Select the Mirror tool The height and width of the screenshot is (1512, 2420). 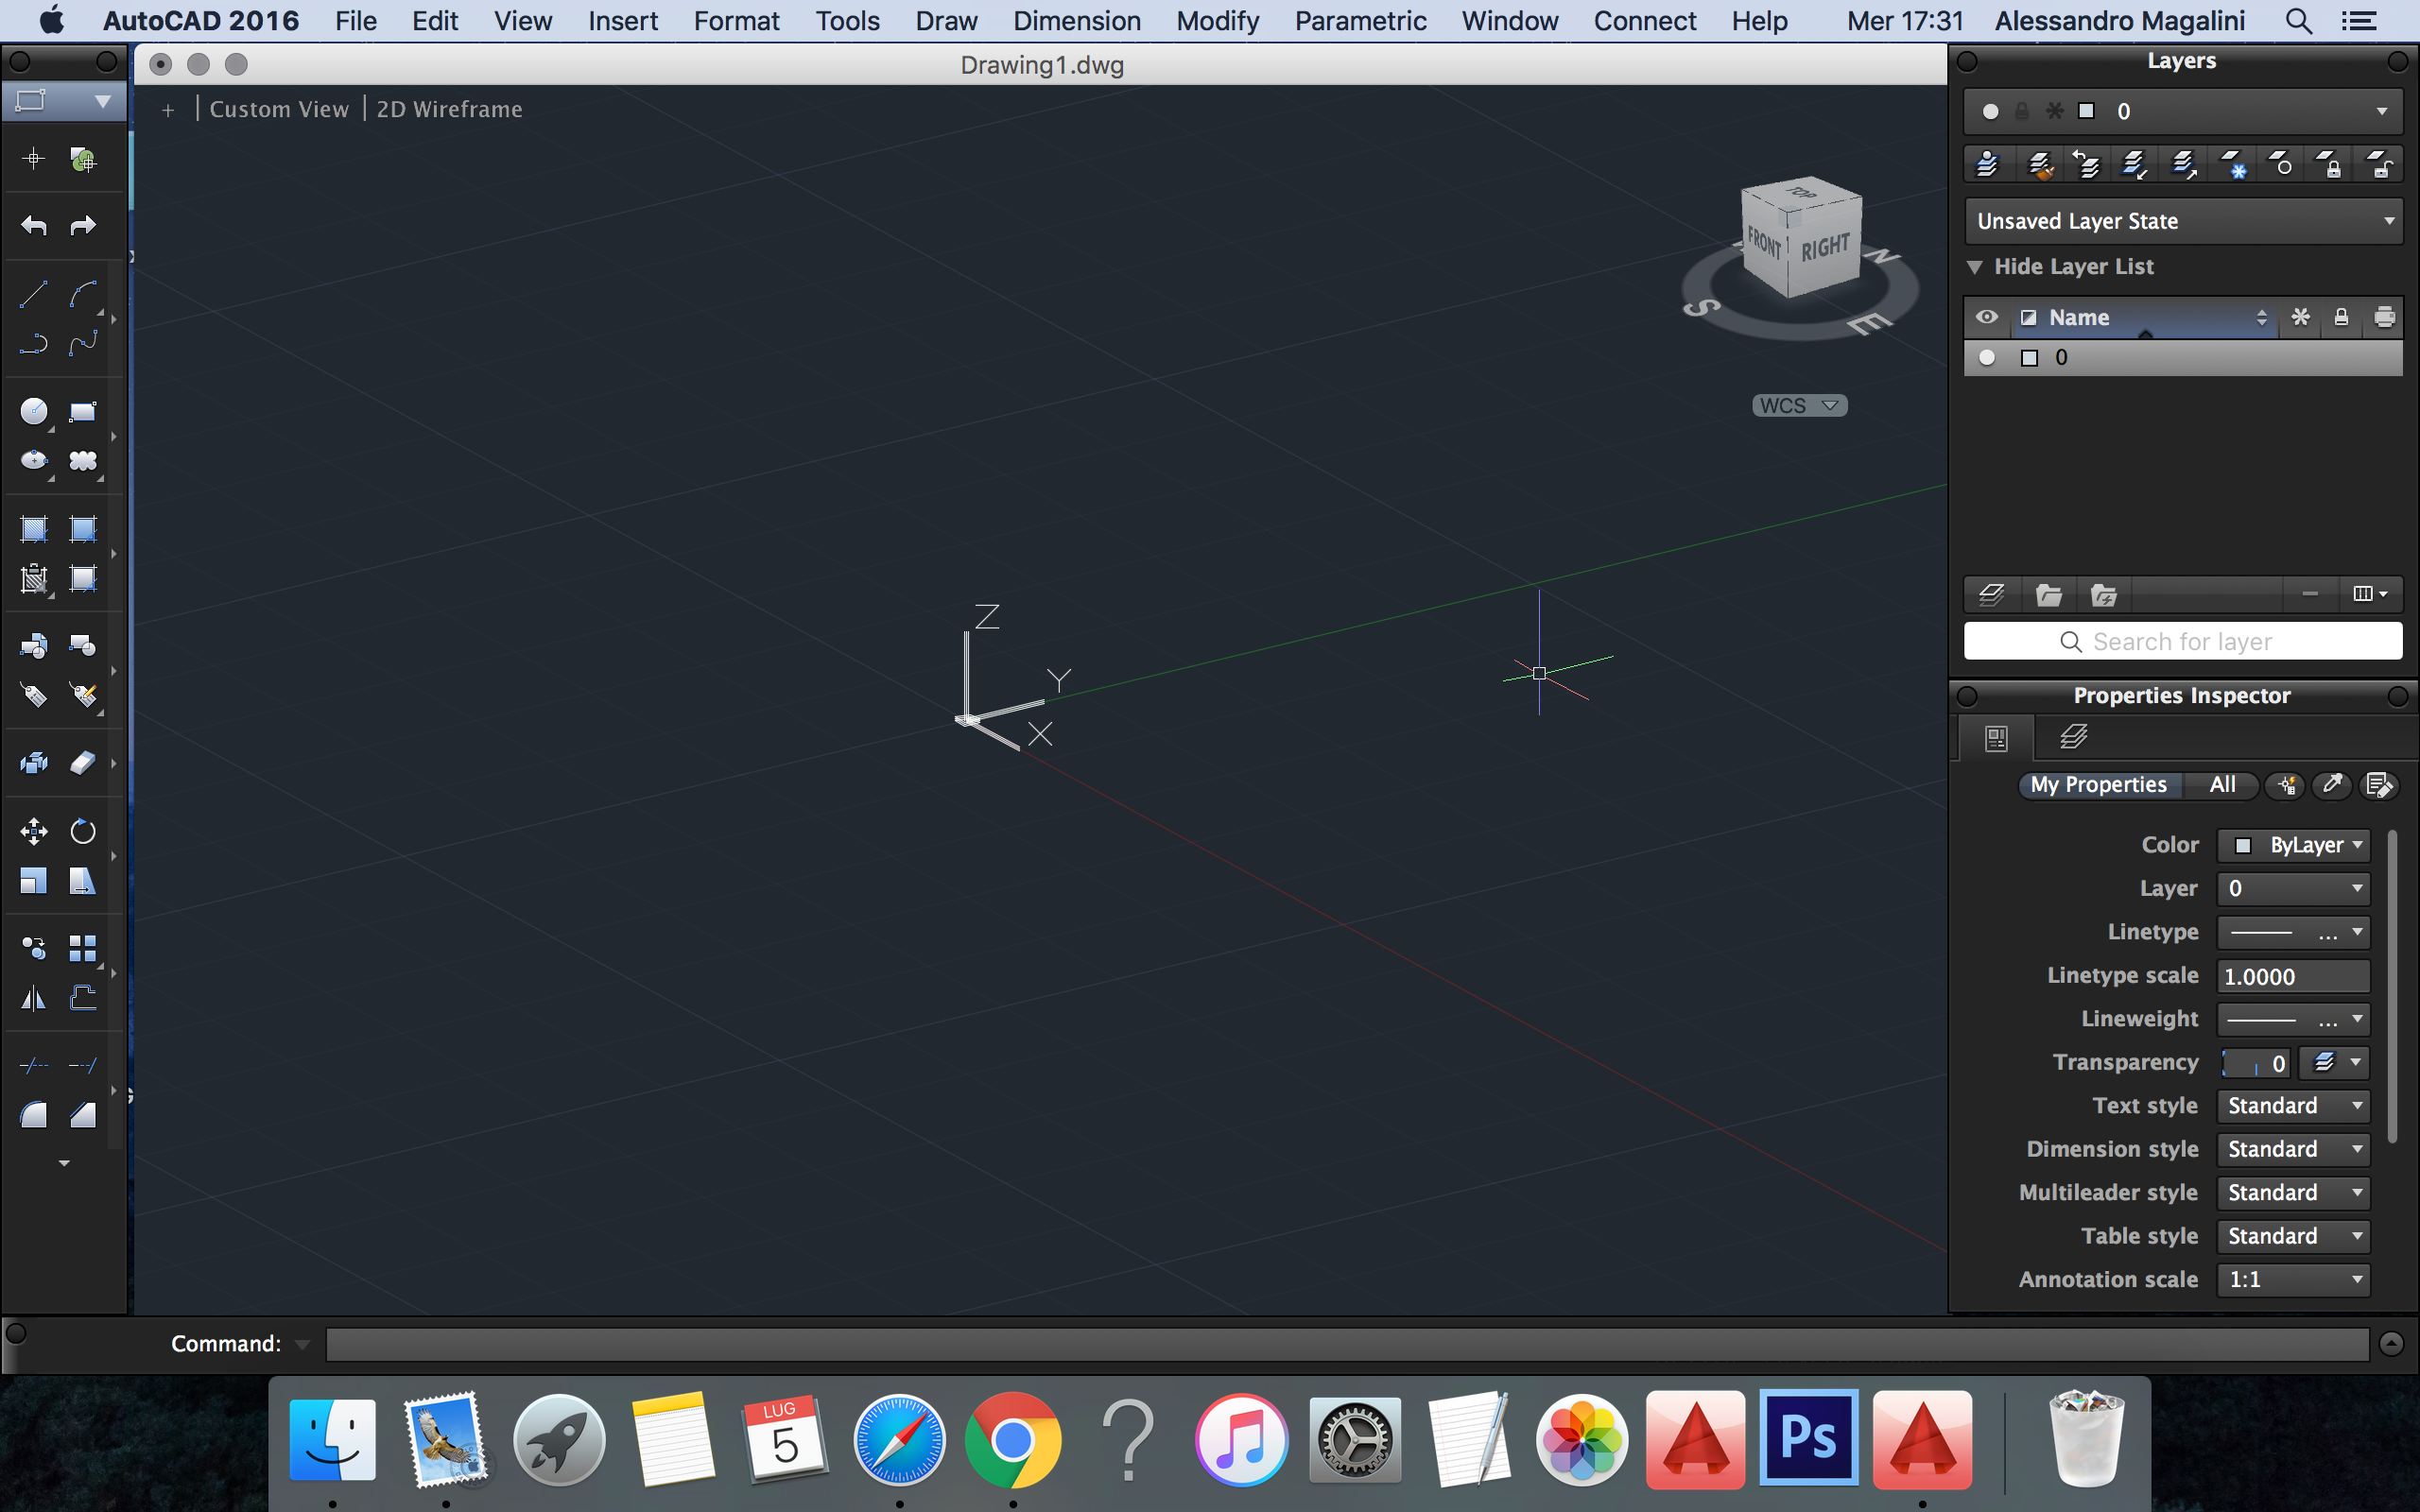point(33,998)
